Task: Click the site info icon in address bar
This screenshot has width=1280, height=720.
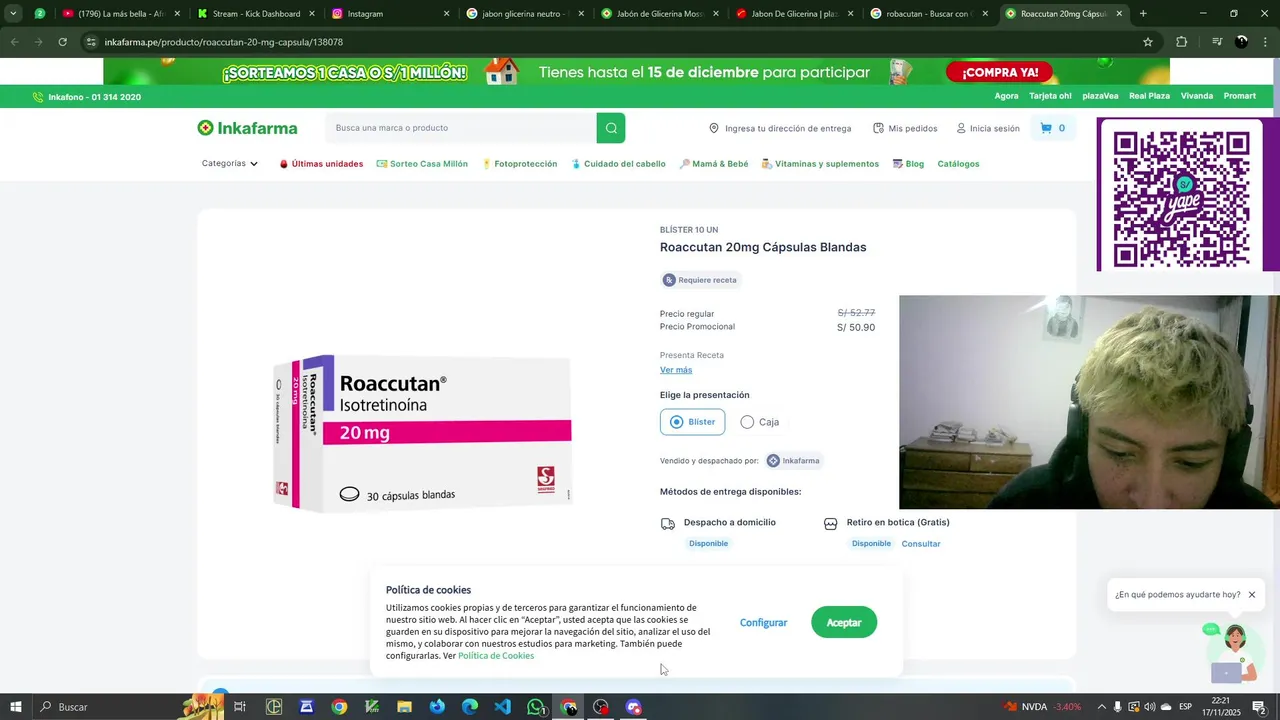Action: coord(91,42)
